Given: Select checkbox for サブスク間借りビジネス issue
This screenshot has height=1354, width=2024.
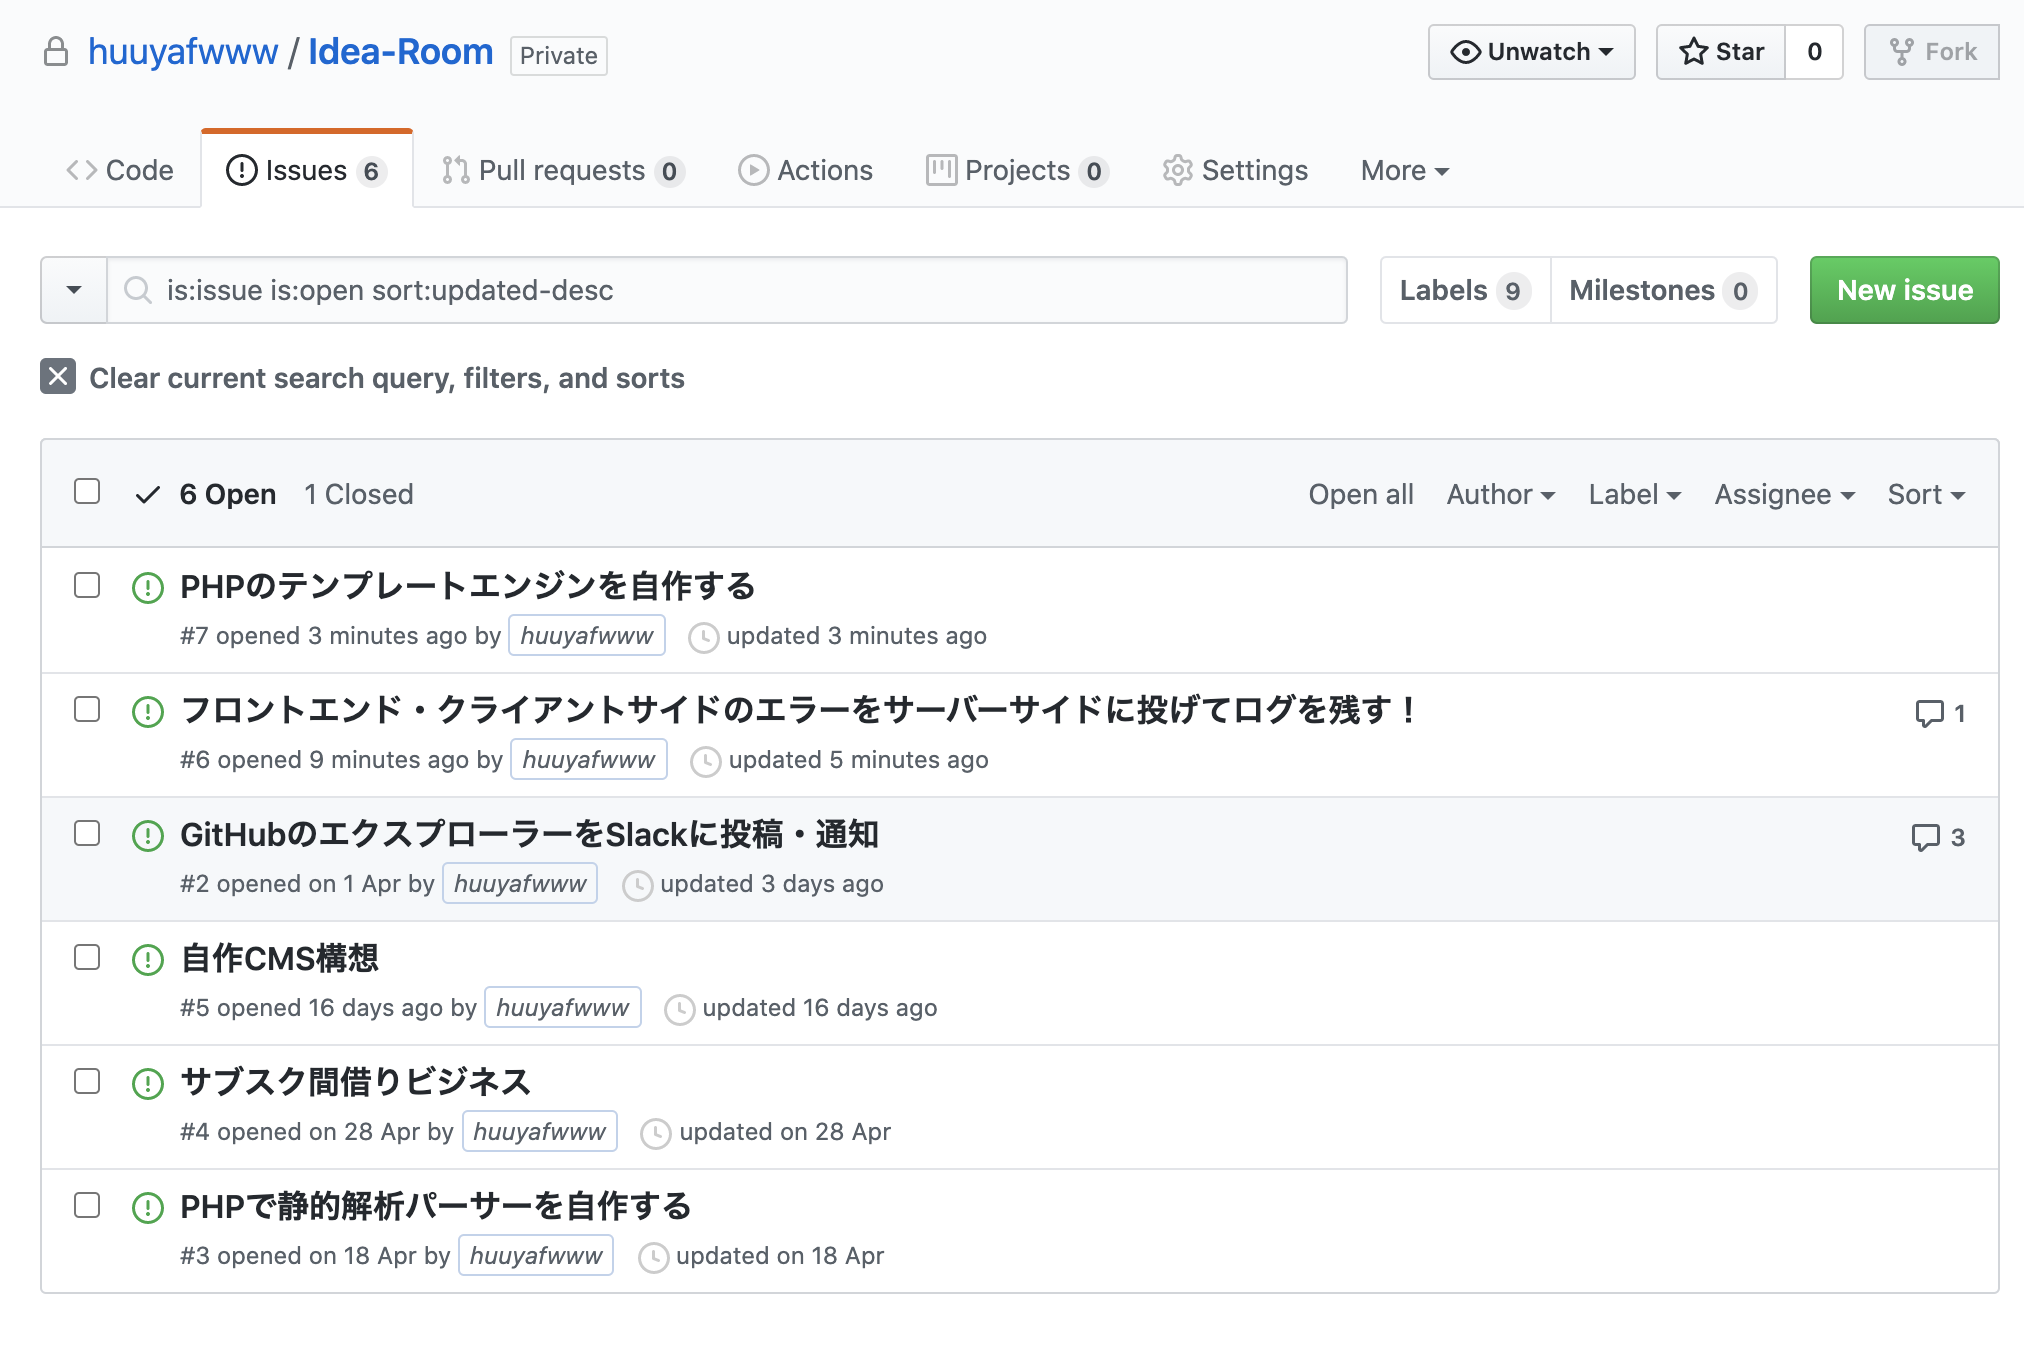Looking at the screenshot, I should [x=87, y=1081].
